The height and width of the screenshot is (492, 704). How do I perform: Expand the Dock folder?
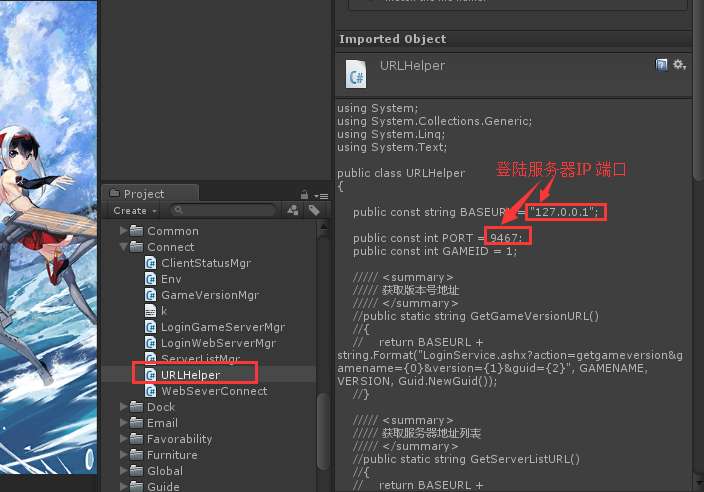pos(123,407)
